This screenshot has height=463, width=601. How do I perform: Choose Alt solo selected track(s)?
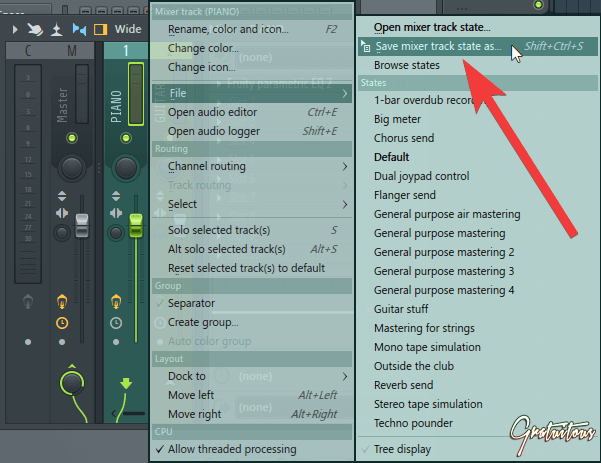coord(252,249)
